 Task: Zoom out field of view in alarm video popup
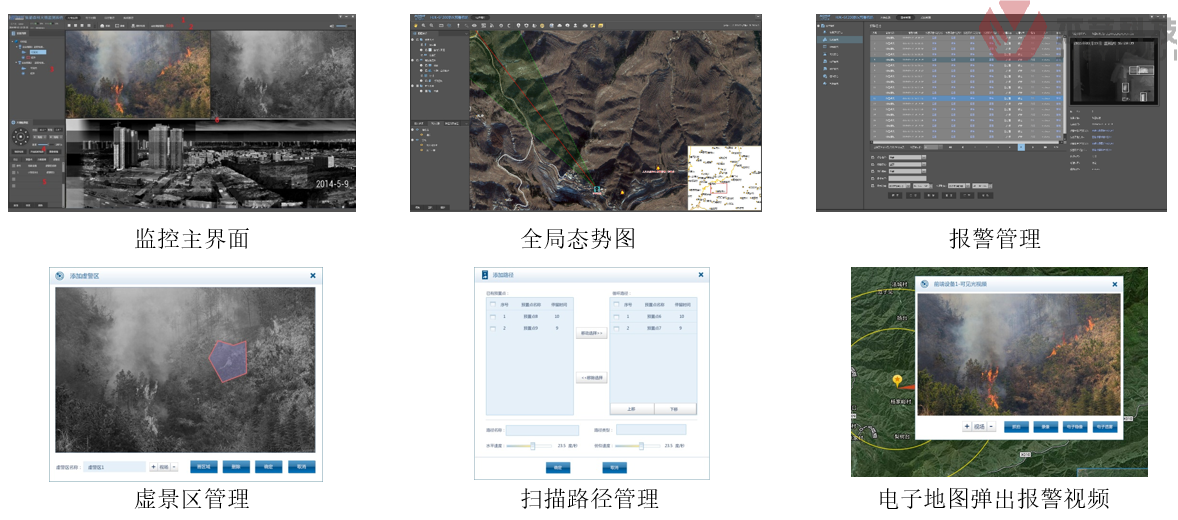[991, 426]
